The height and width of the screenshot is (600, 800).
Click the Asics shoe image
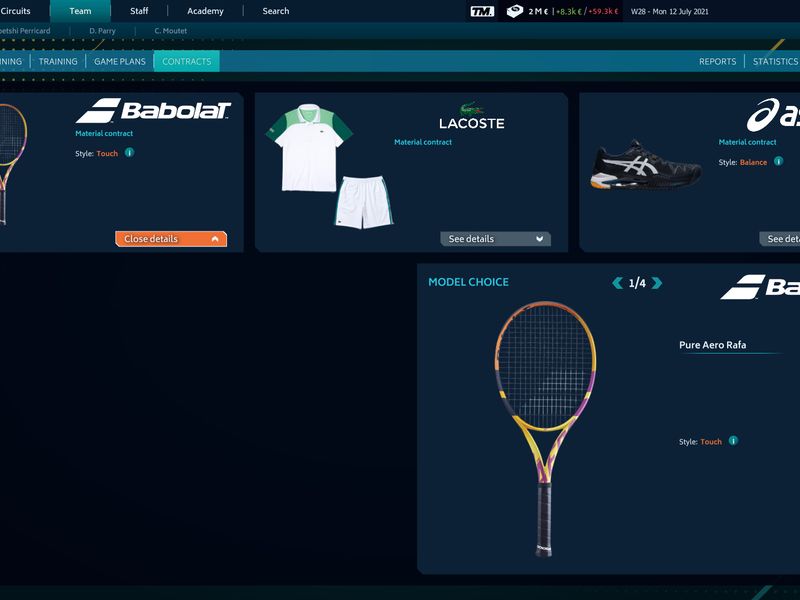(646, 164)
